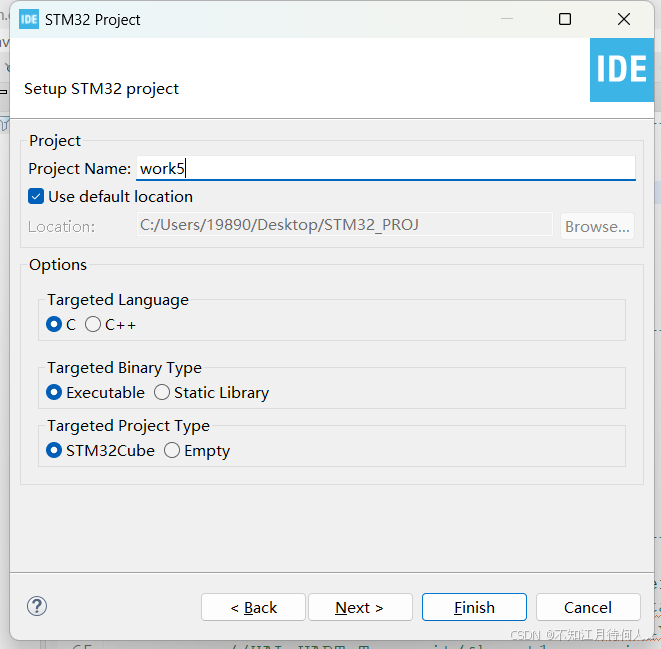Select Empty project type
The image size is (661, 649).
click(x=172, y=451)
